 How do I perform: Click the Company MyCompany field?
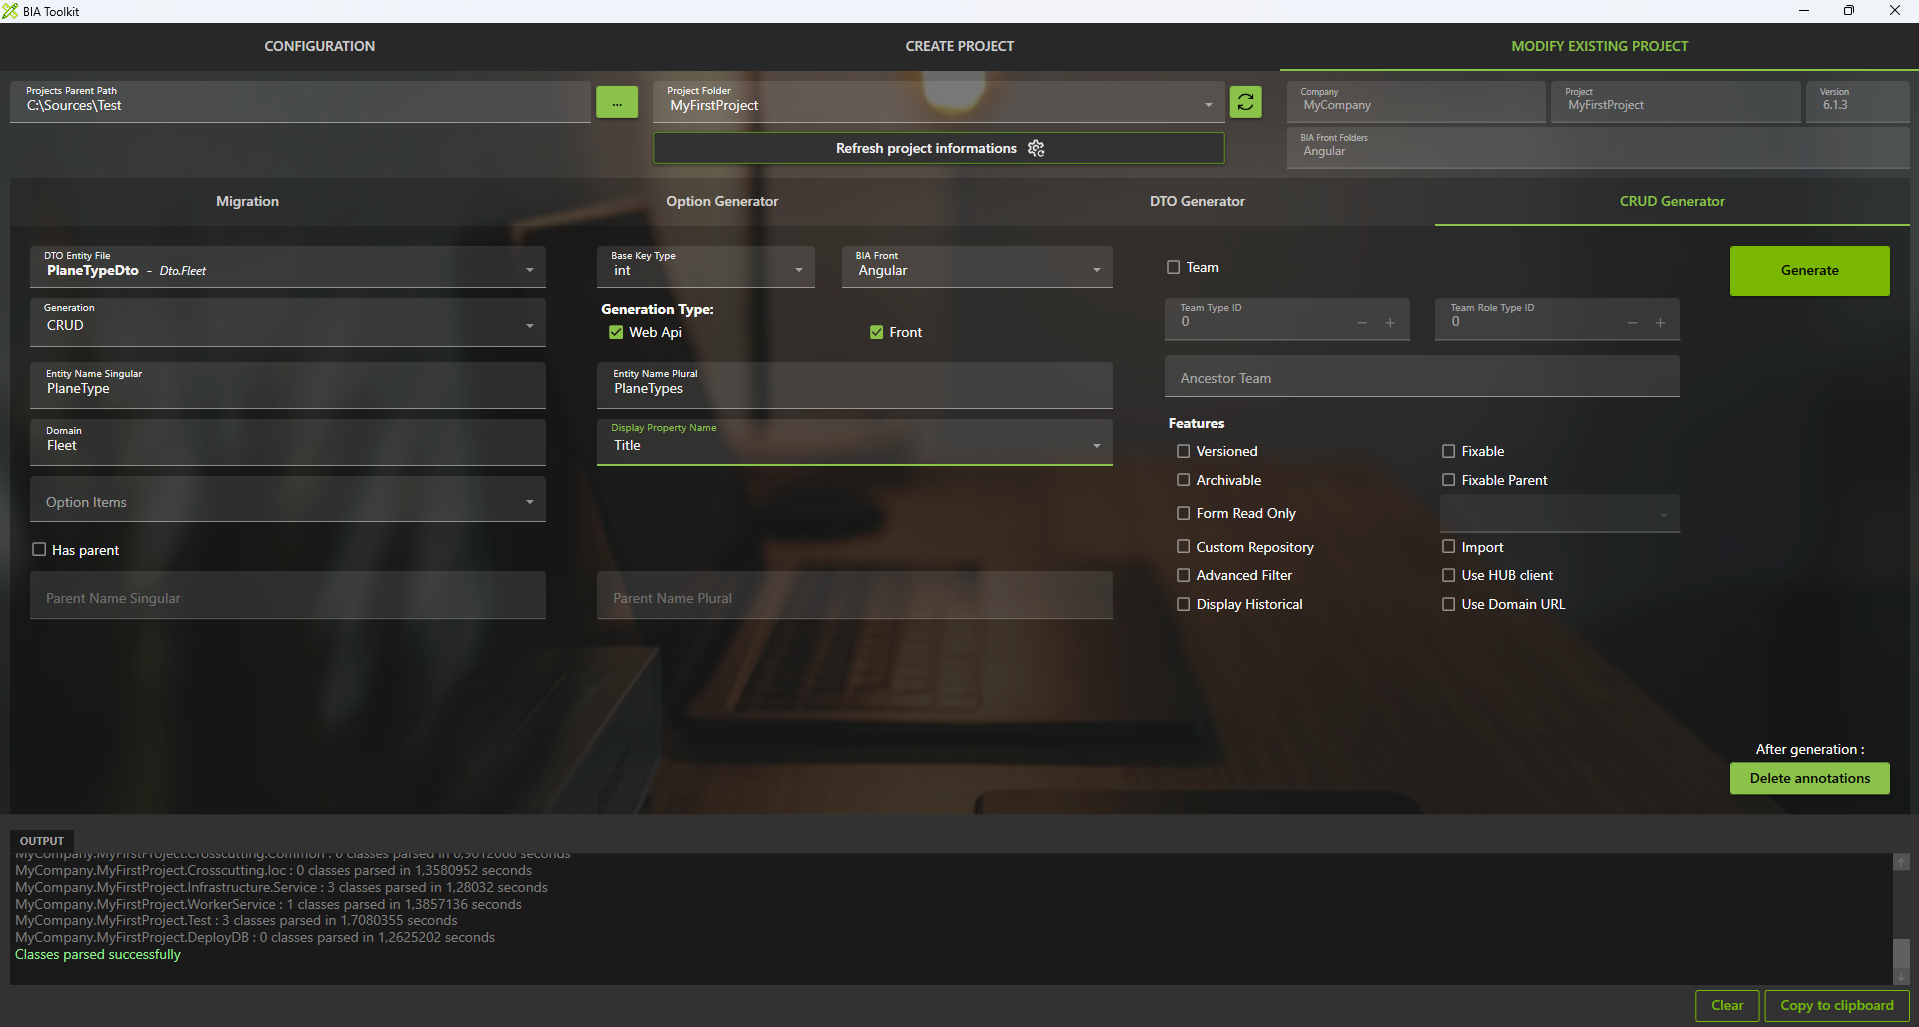(x=1416, y=102)
